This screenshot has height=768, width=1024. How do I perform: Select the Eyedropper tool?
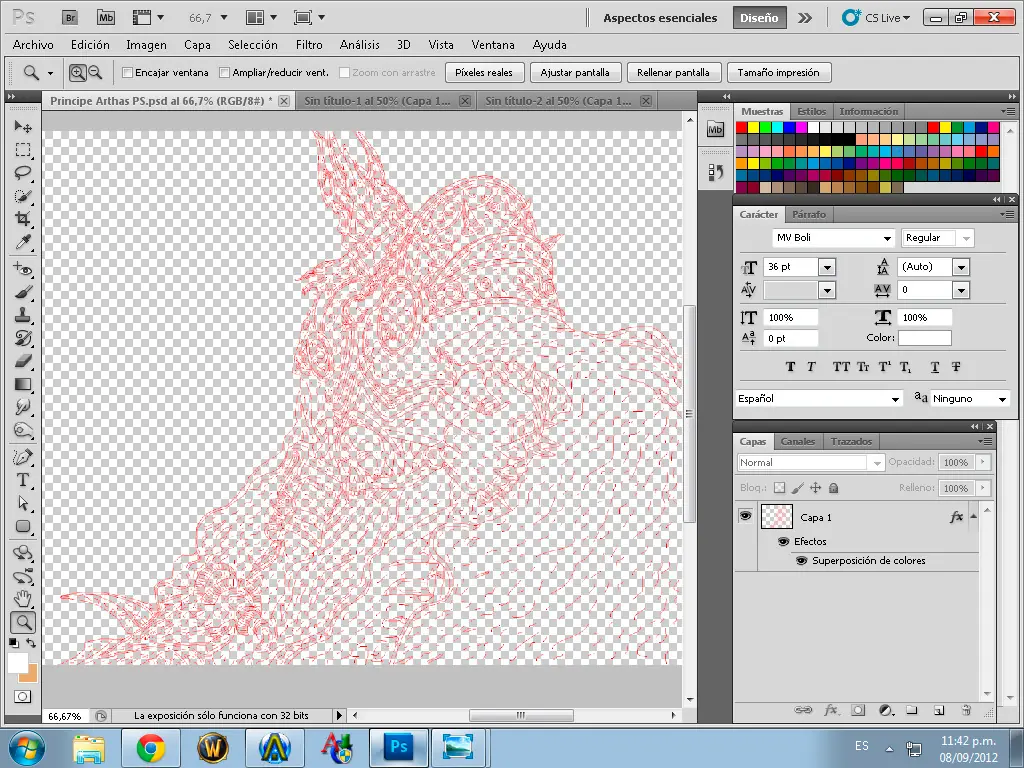point(23,242)
